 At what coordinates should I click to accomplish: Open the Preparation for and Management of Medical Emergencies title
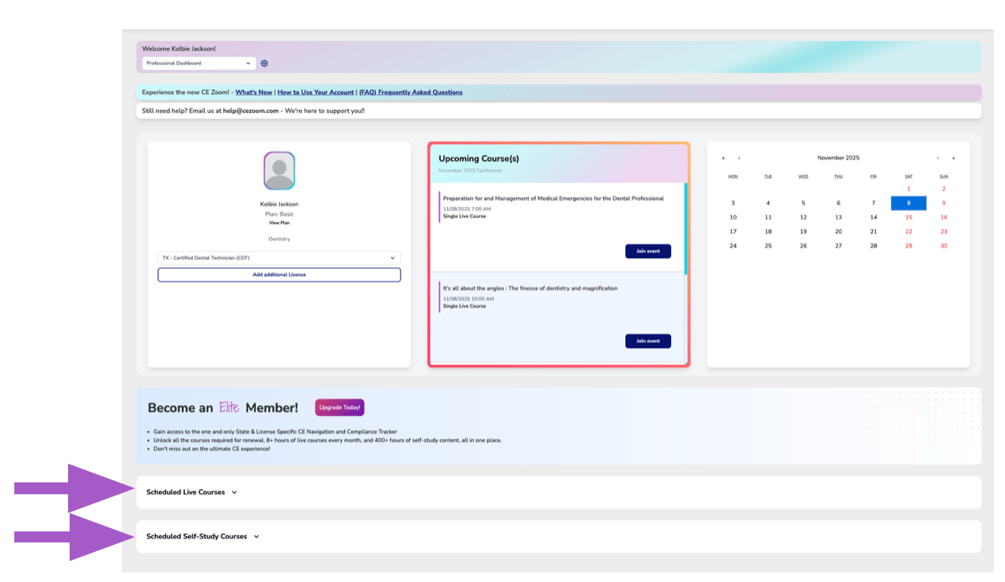pyautogui.click(x=553, y=199)
